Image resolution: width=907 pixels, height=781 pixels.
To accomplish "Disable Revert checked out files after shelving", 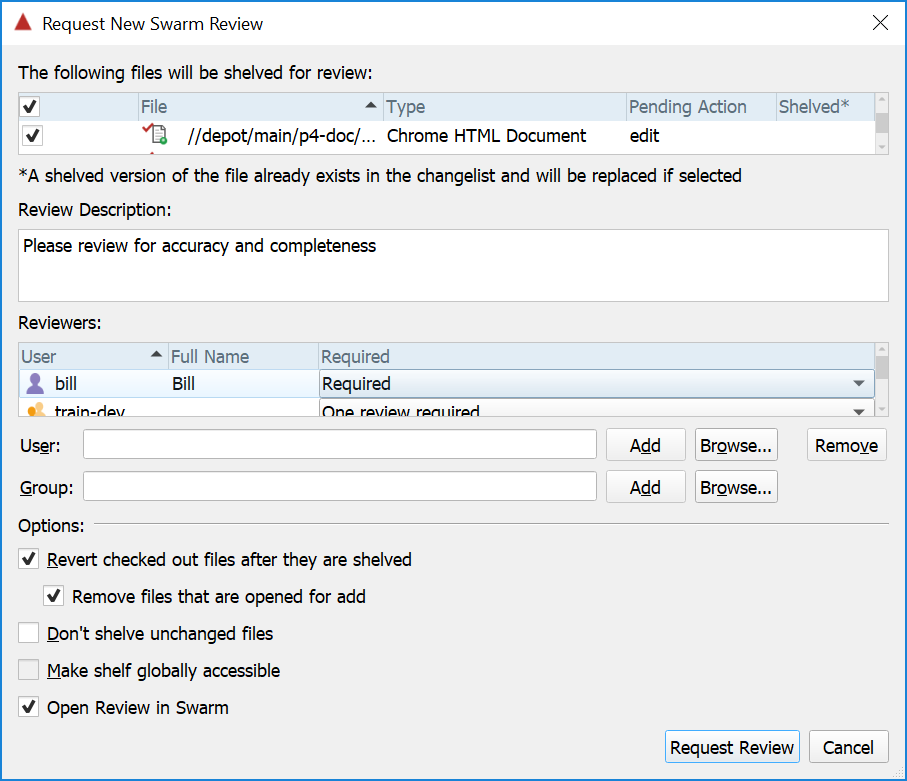I will click(x=29, y=560).
